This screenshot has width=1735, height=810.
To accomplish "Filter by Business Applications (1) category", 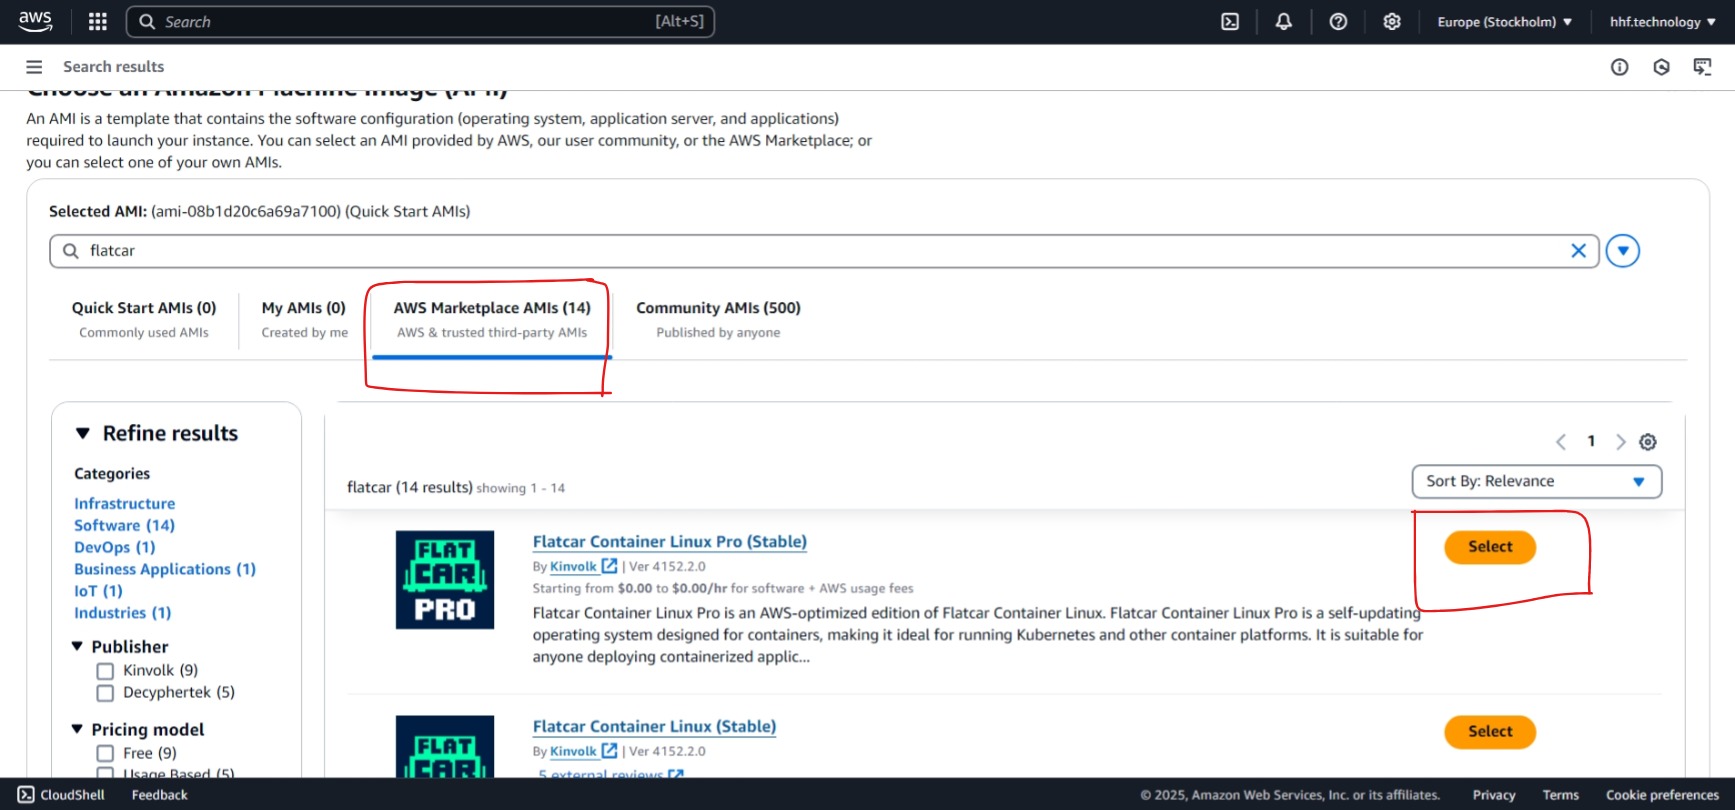I will [165, 569].
